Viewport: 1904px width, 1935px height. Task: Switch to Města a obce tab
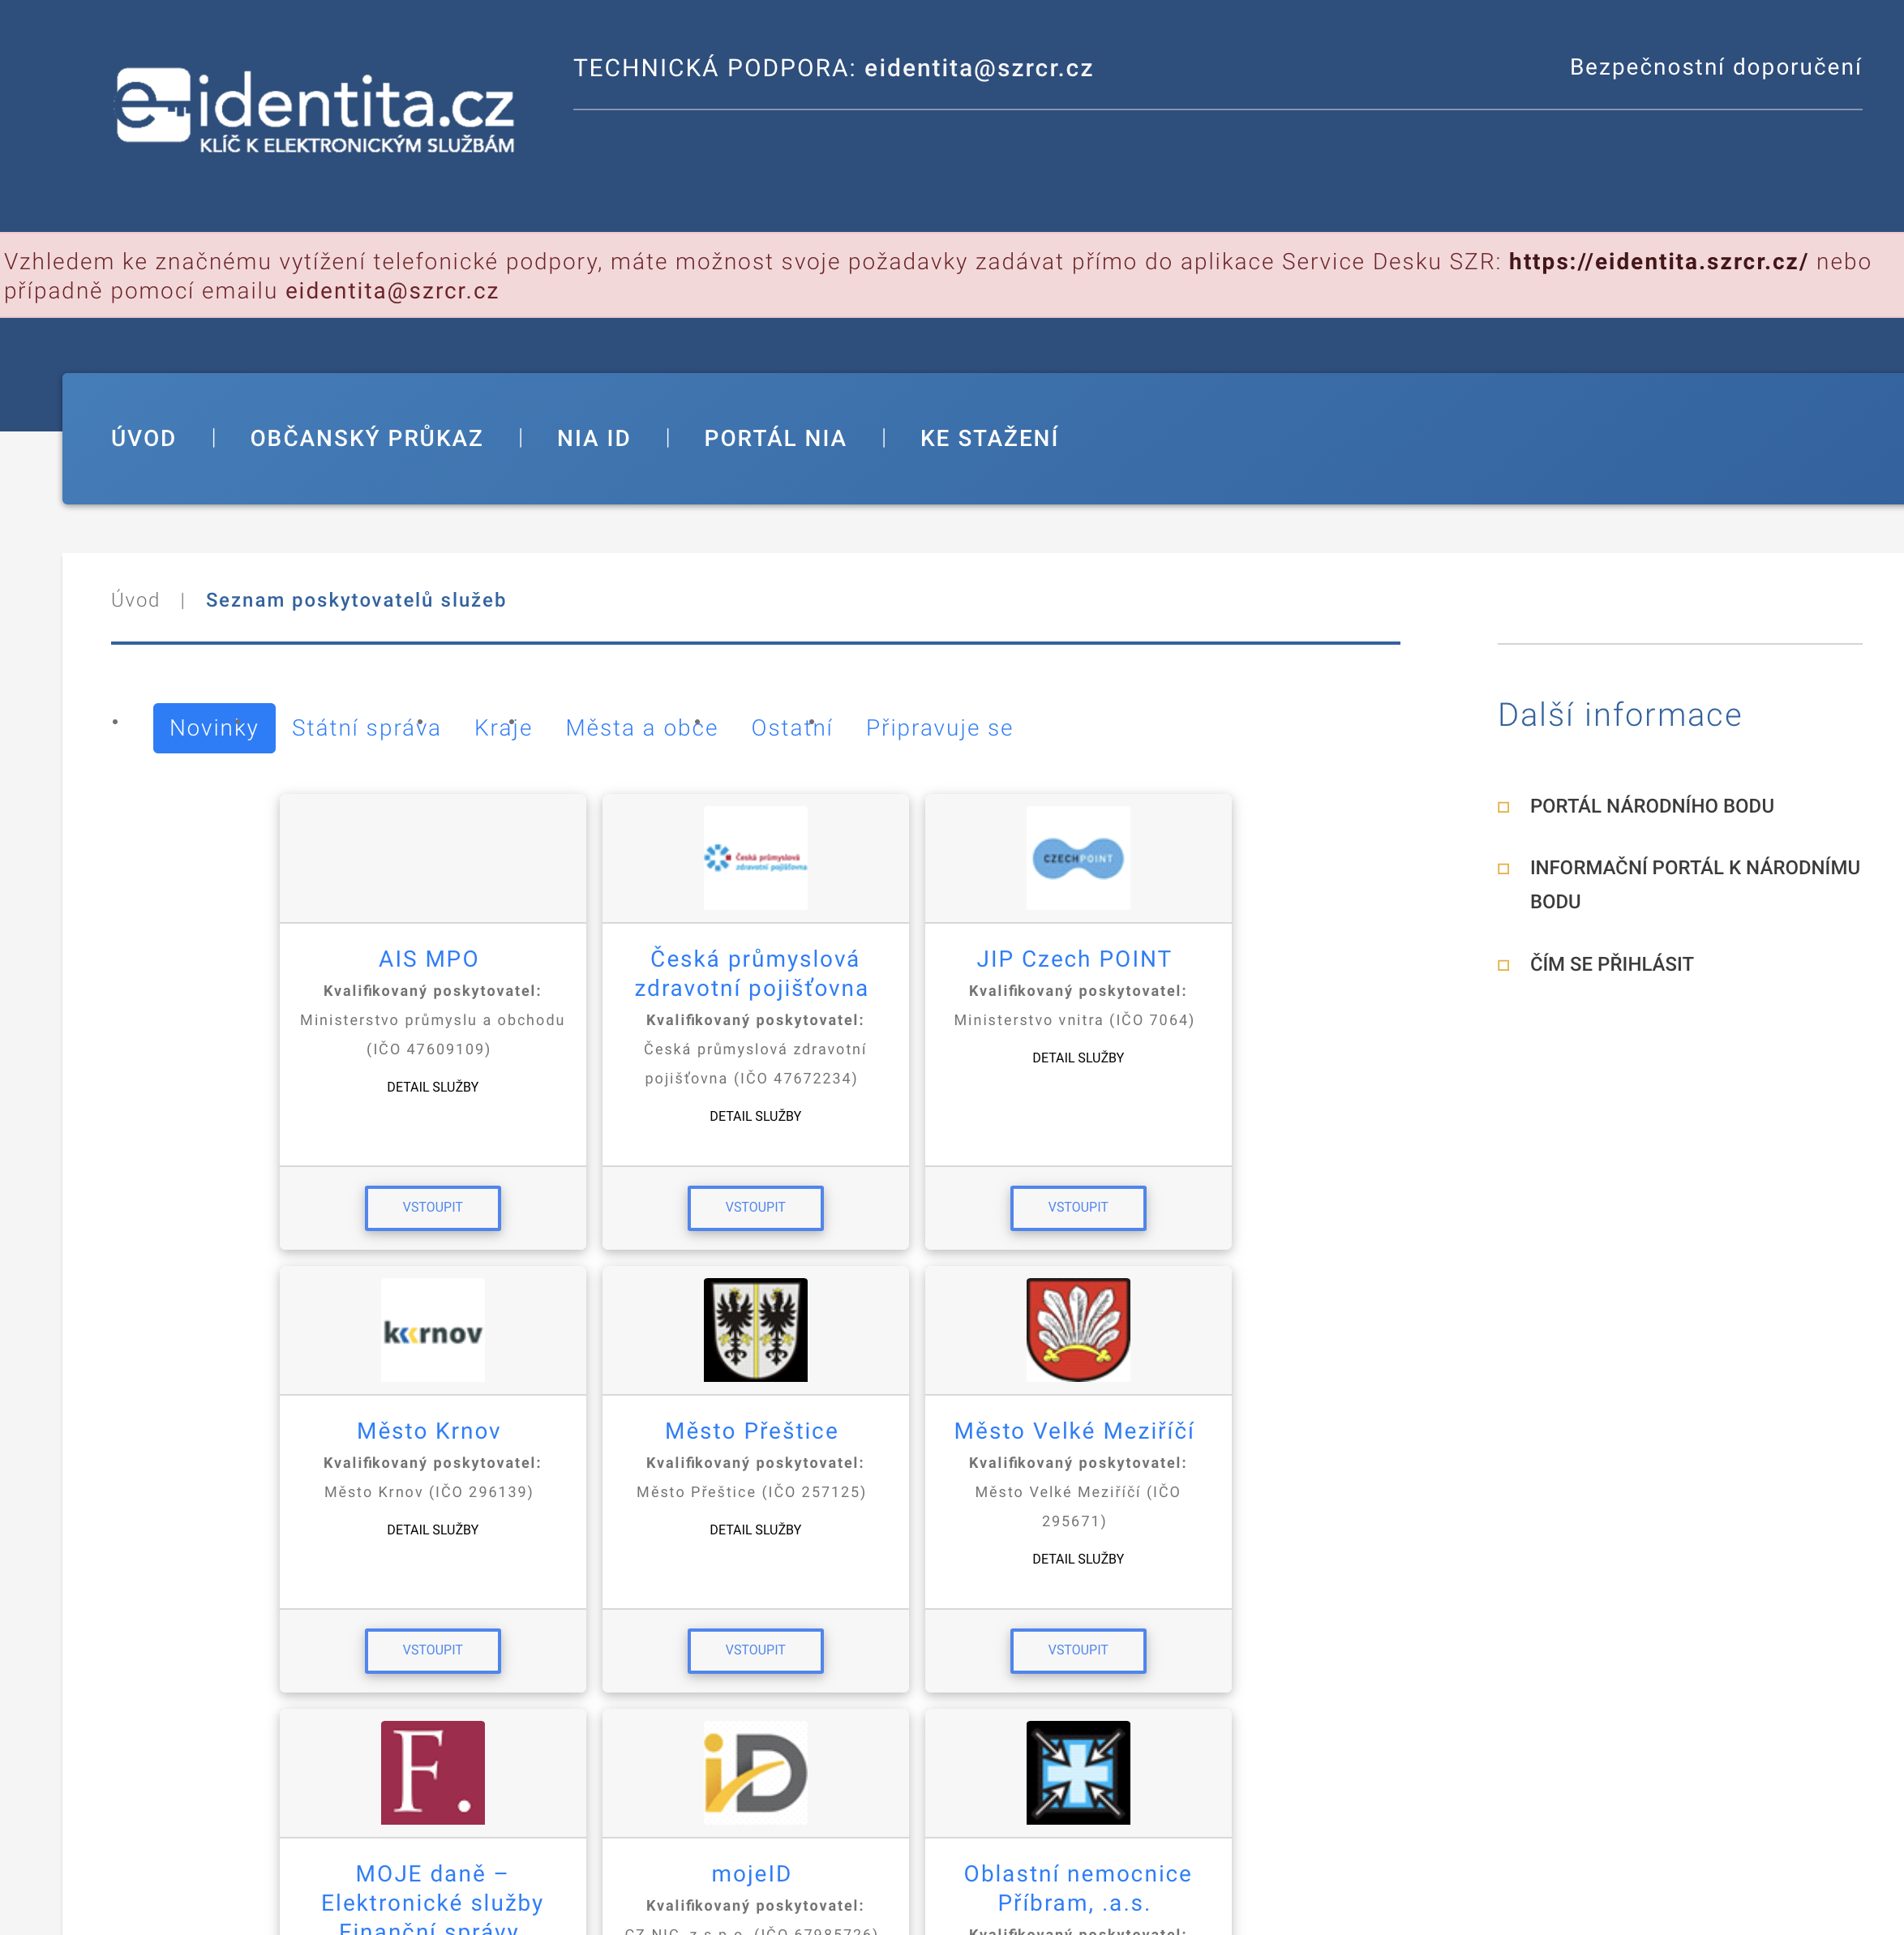coord(641,728)
